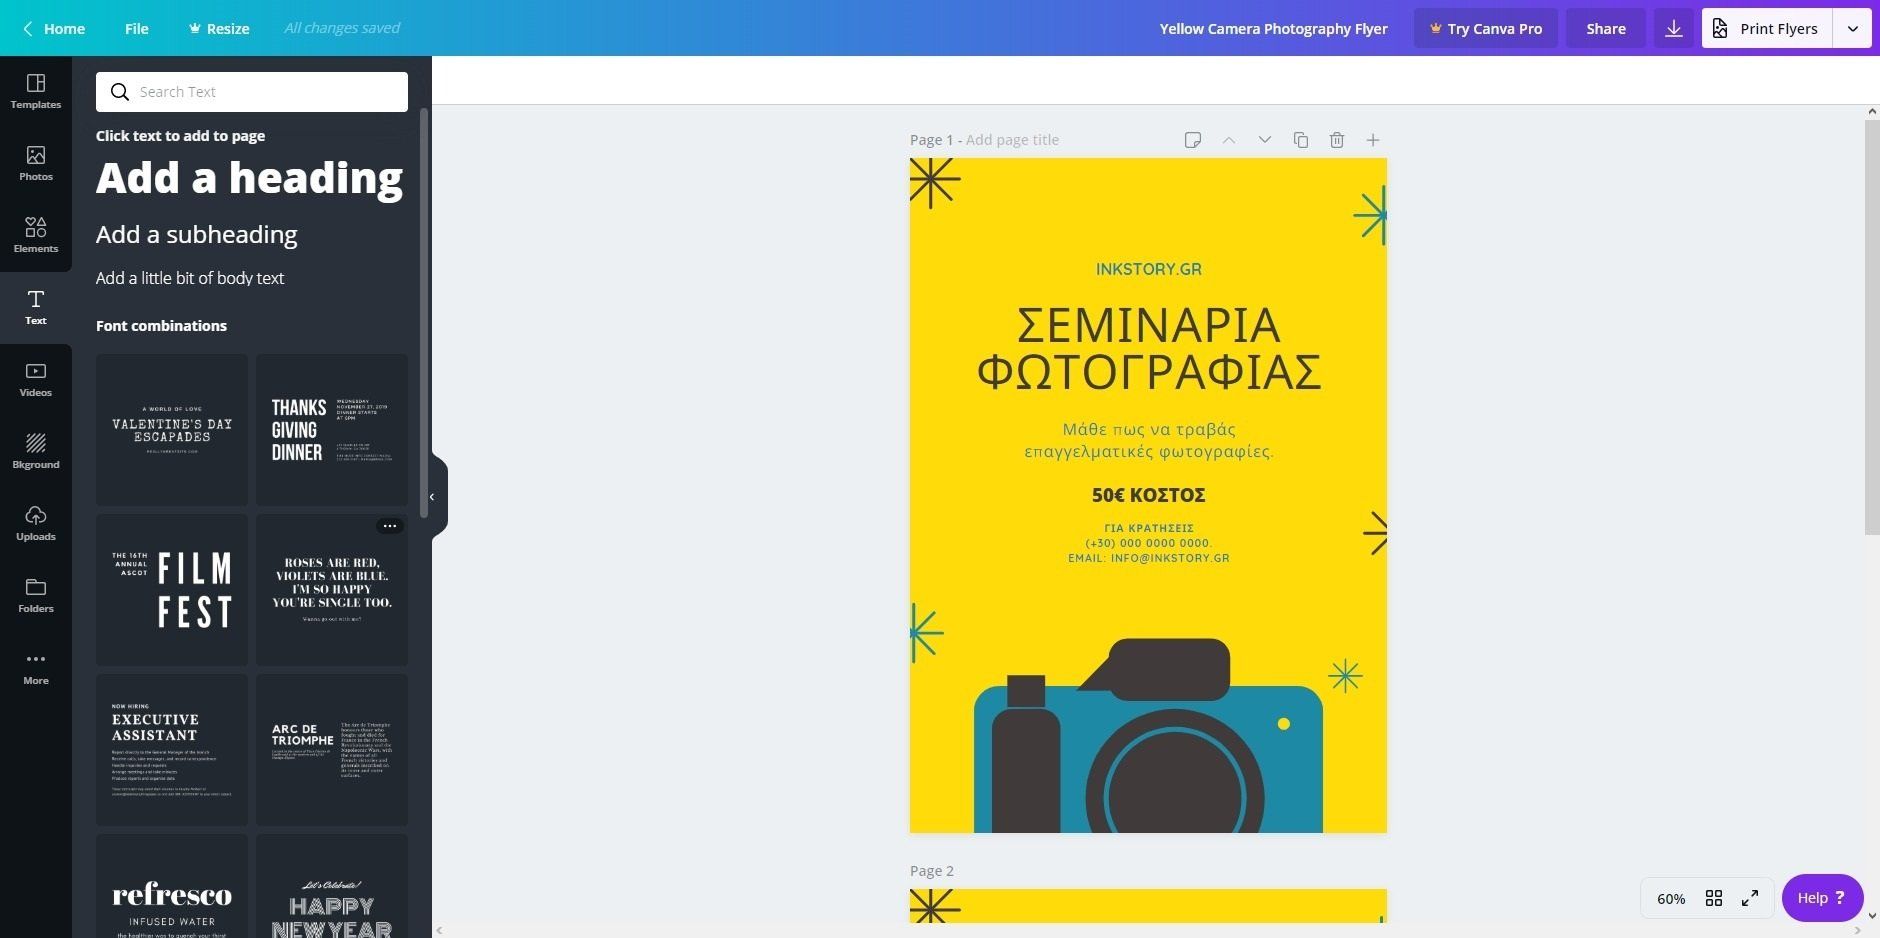Viewport: 1880px width, 938px height.
Task: Collapse the Text side panel
Action: 432,496
